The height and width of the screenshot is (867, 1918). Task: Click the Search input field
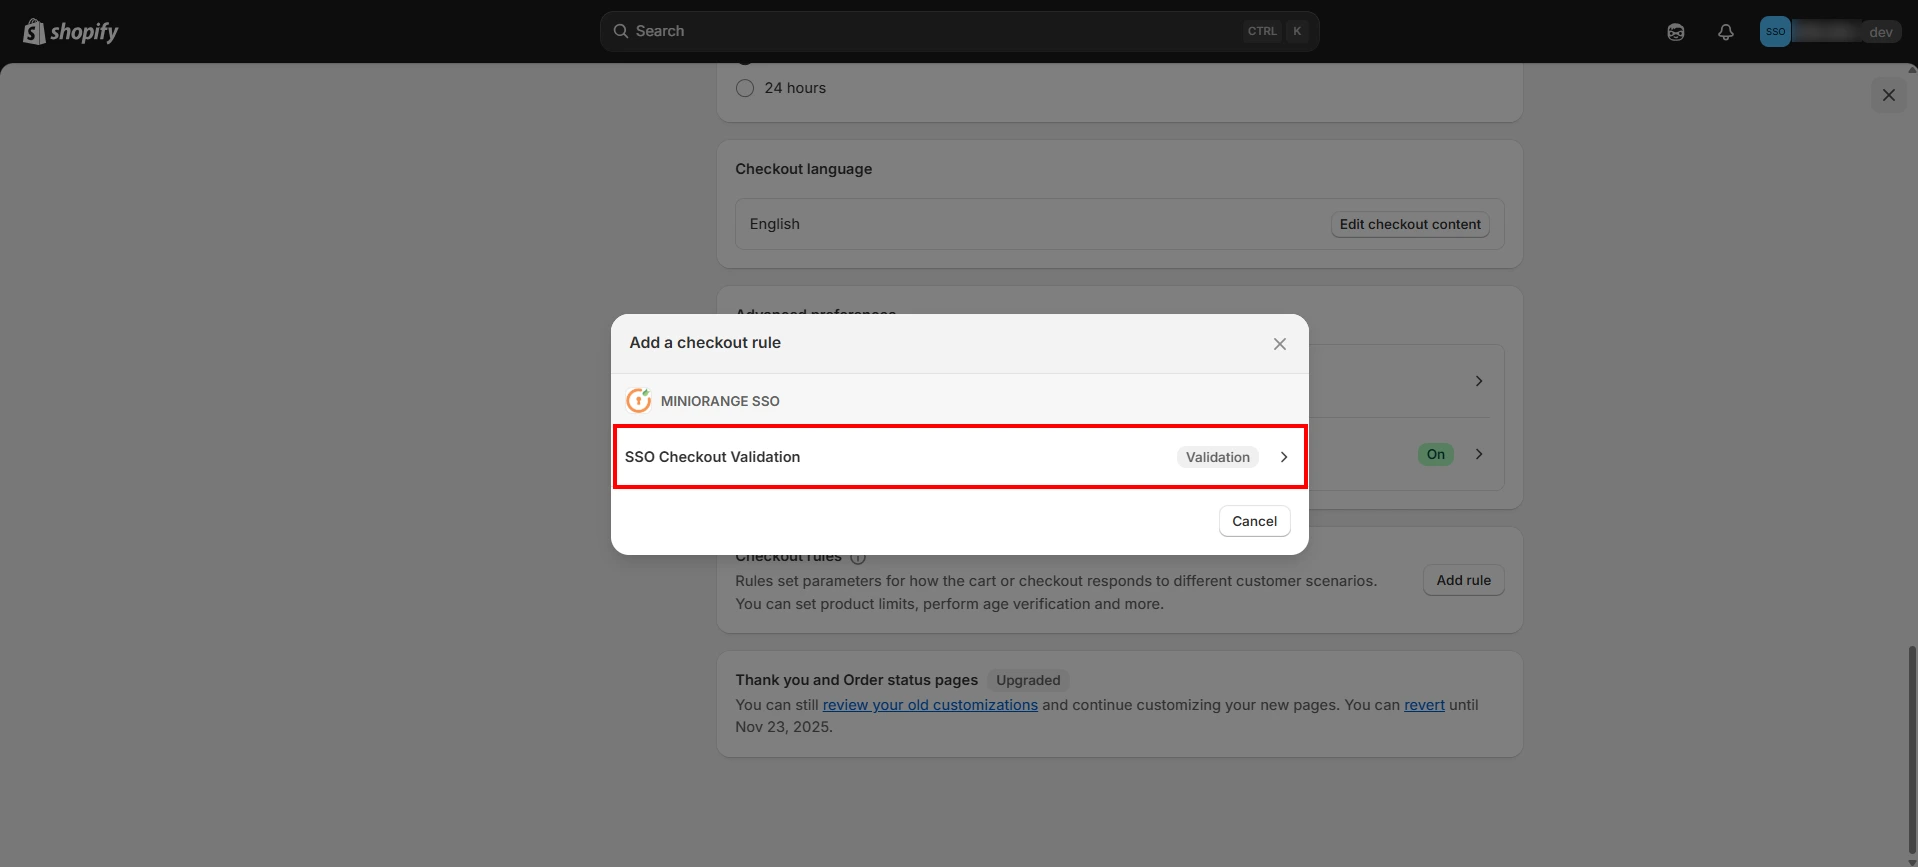tap(960, 31)
